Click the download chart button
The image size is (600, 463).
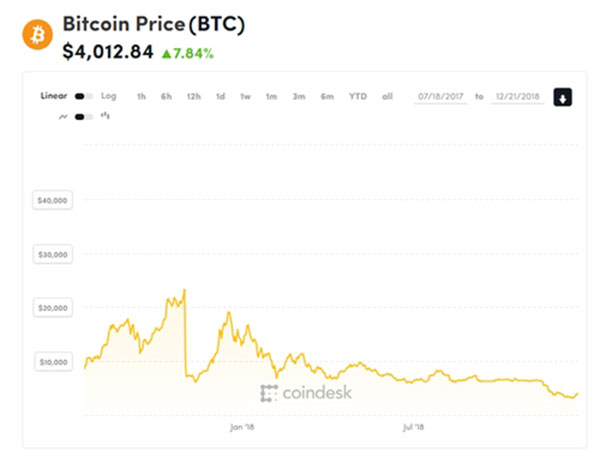[x=563, y=97]
